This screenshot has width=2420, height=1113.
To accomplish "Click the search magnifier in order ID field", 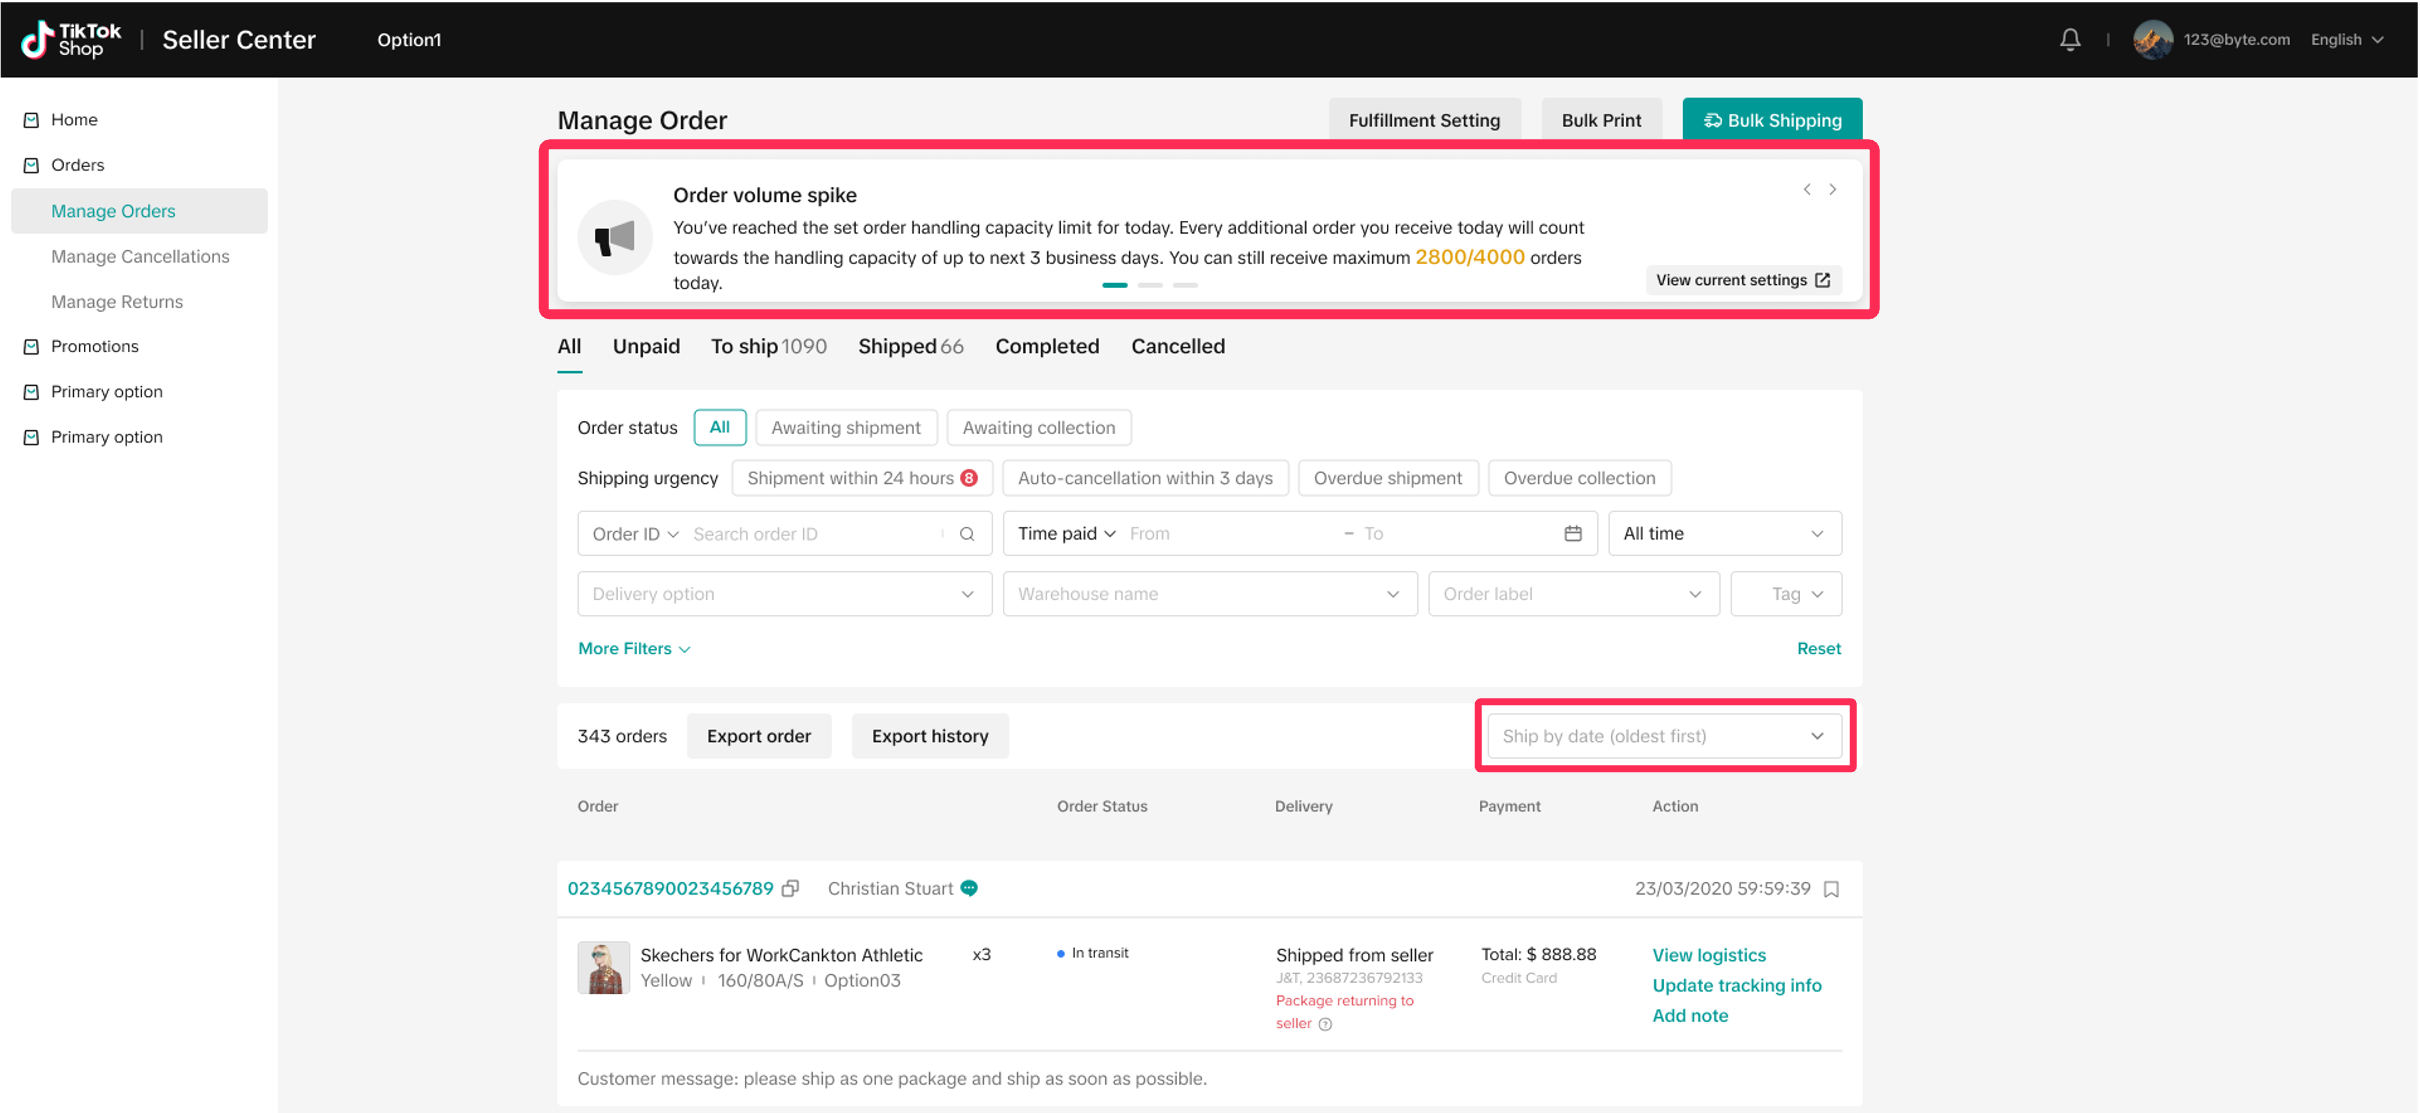I will (x=967, y=534).
